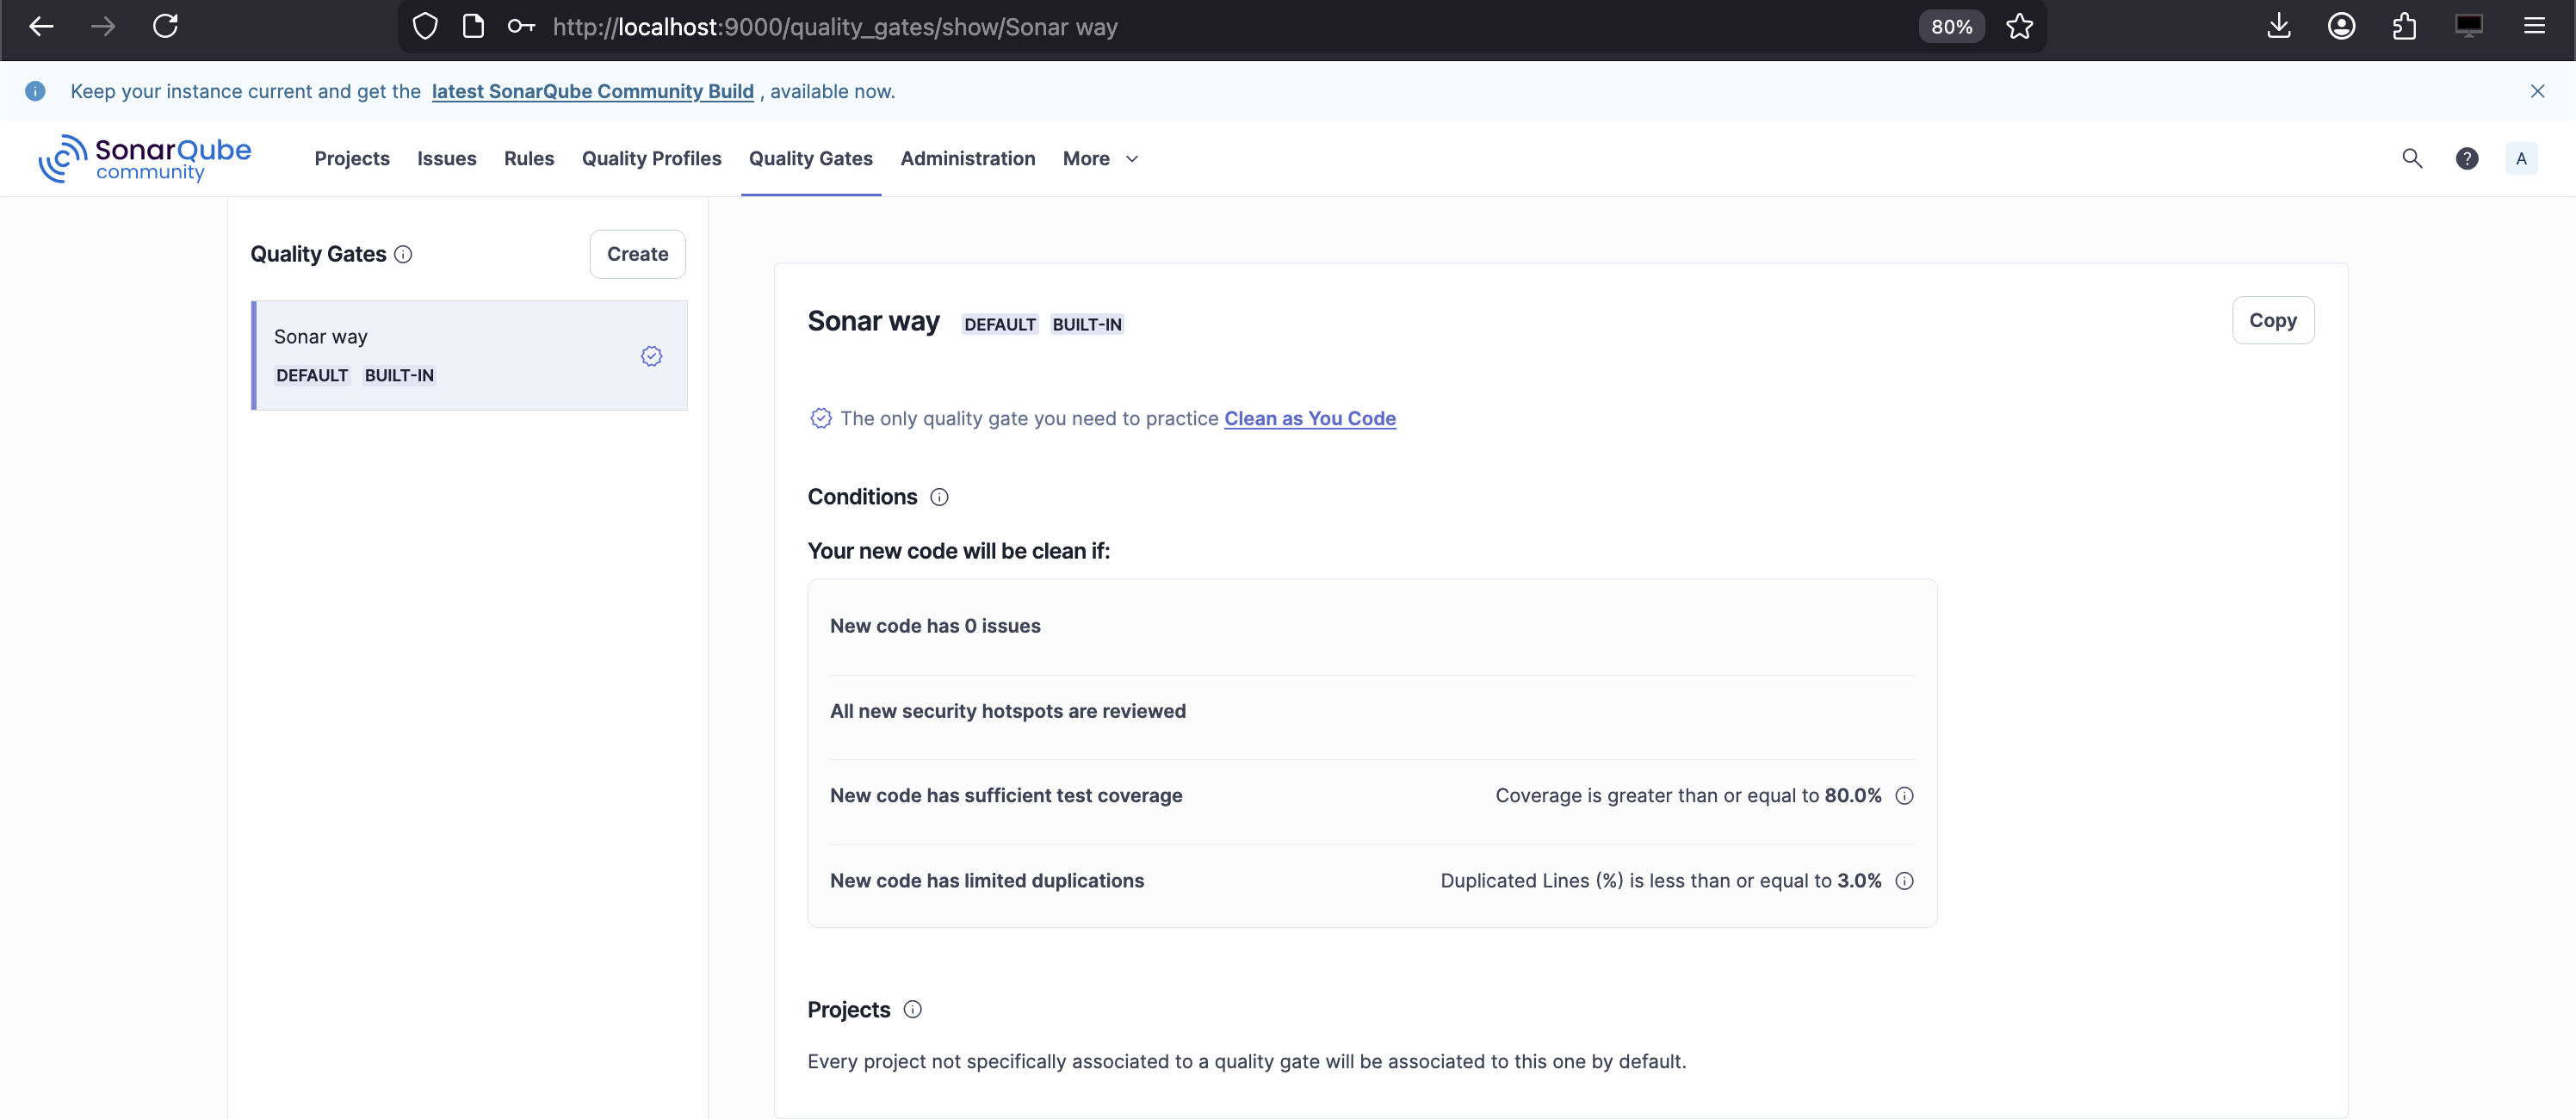Click info icon on duplicated lines row
Image resolution: width=2576 pixels, height=1119 pixels.
[1904, 881]
